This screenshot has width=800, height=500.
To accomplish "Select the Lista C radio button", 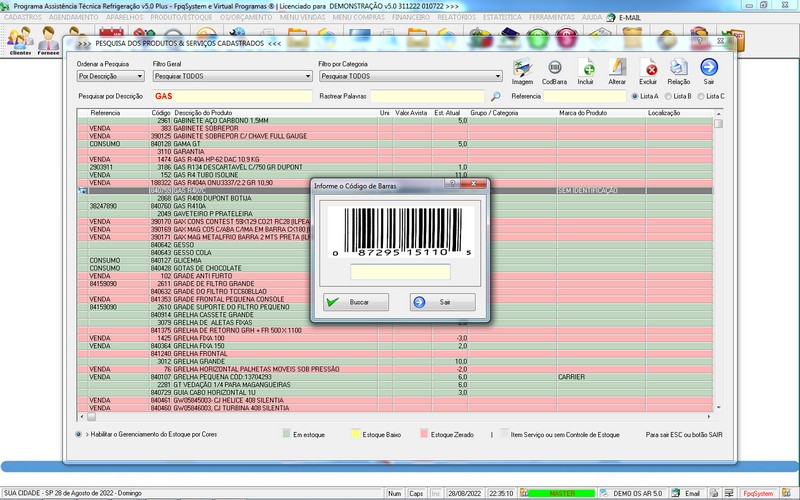I will coord(701,96).
